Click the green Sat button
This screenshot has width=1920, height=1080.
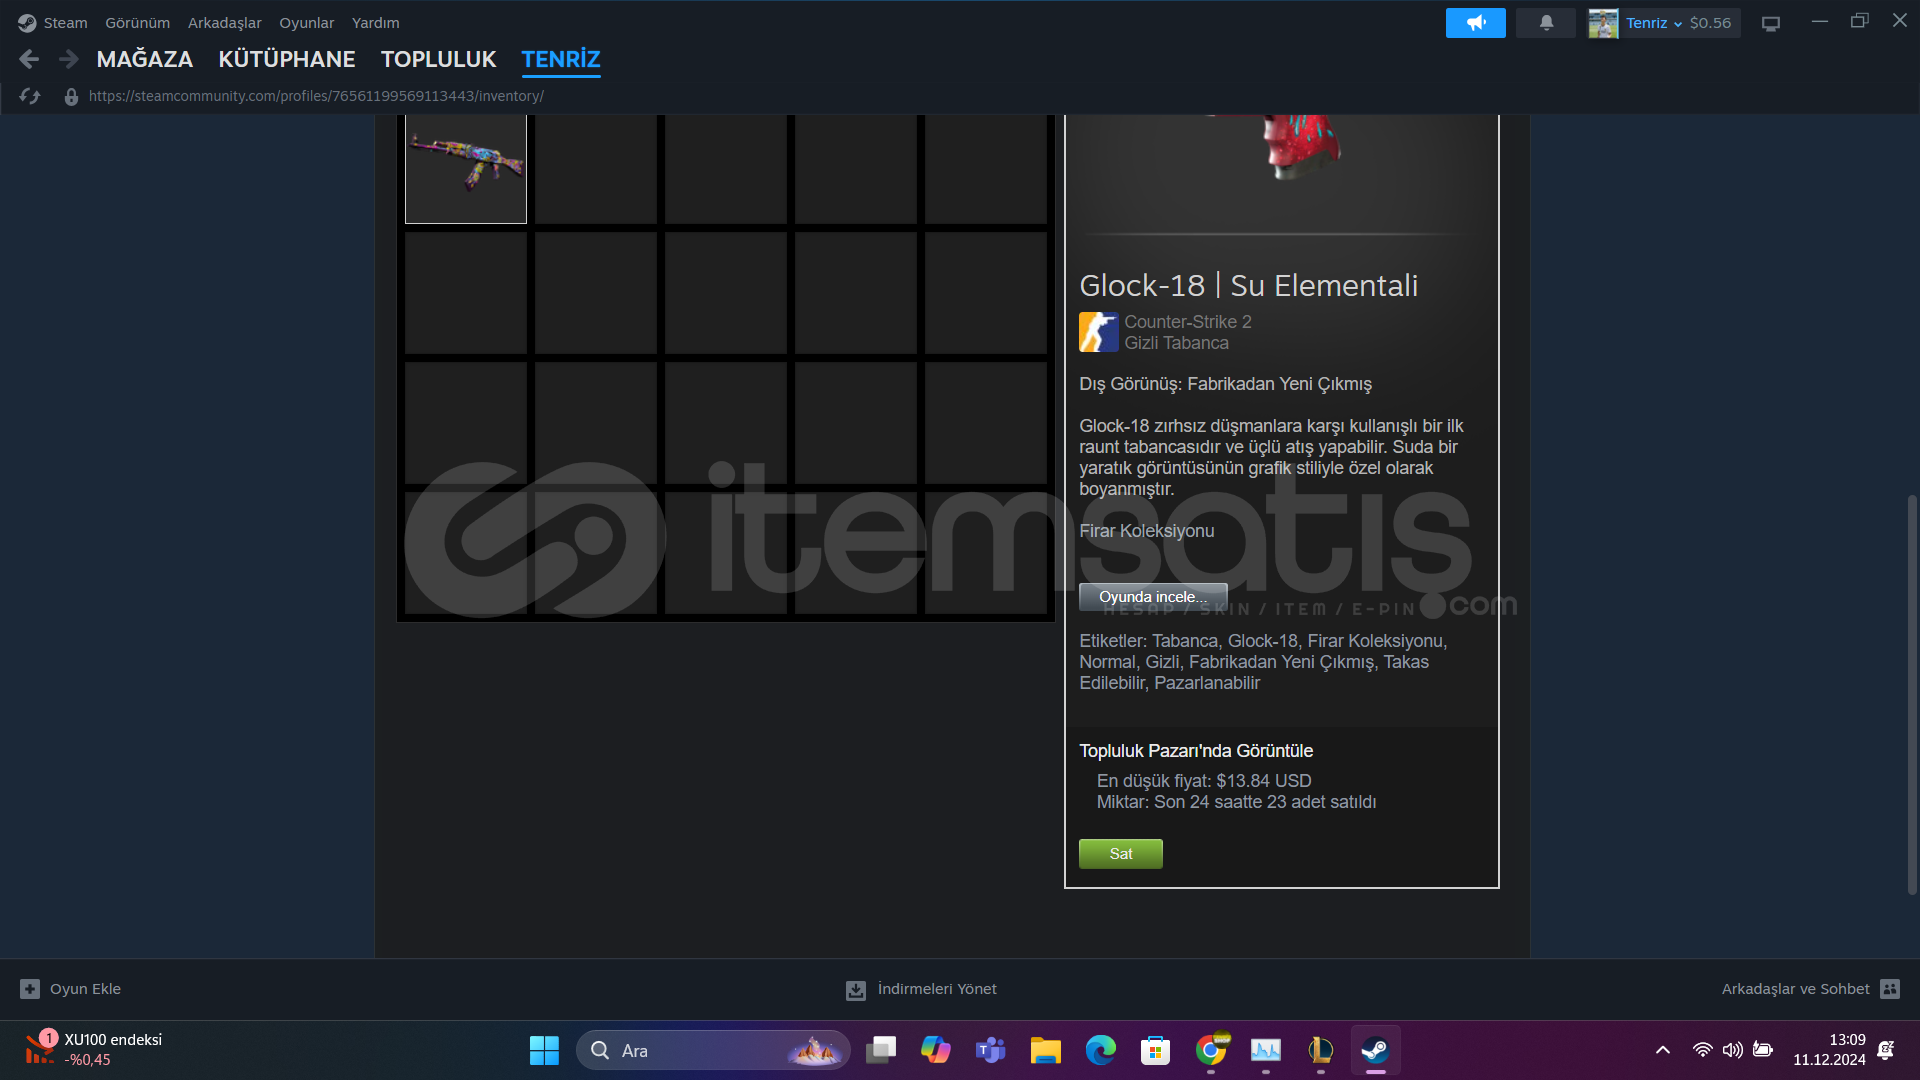point(1120,854)
